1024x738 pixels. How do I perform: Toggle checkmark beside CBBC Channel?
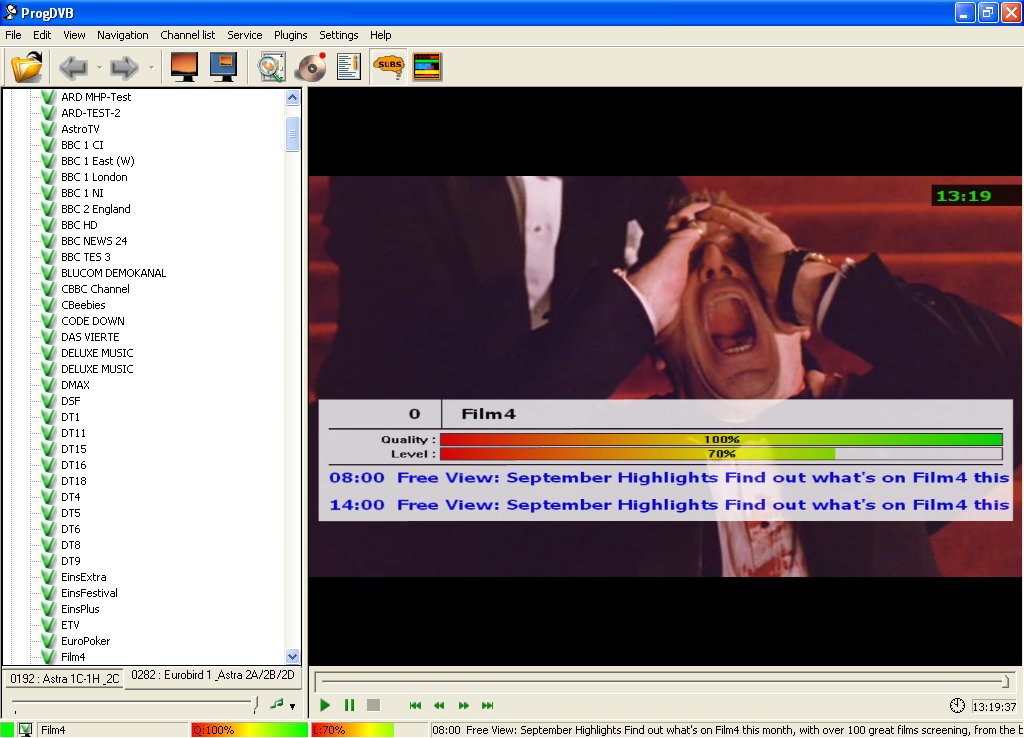tap(48, 289)
